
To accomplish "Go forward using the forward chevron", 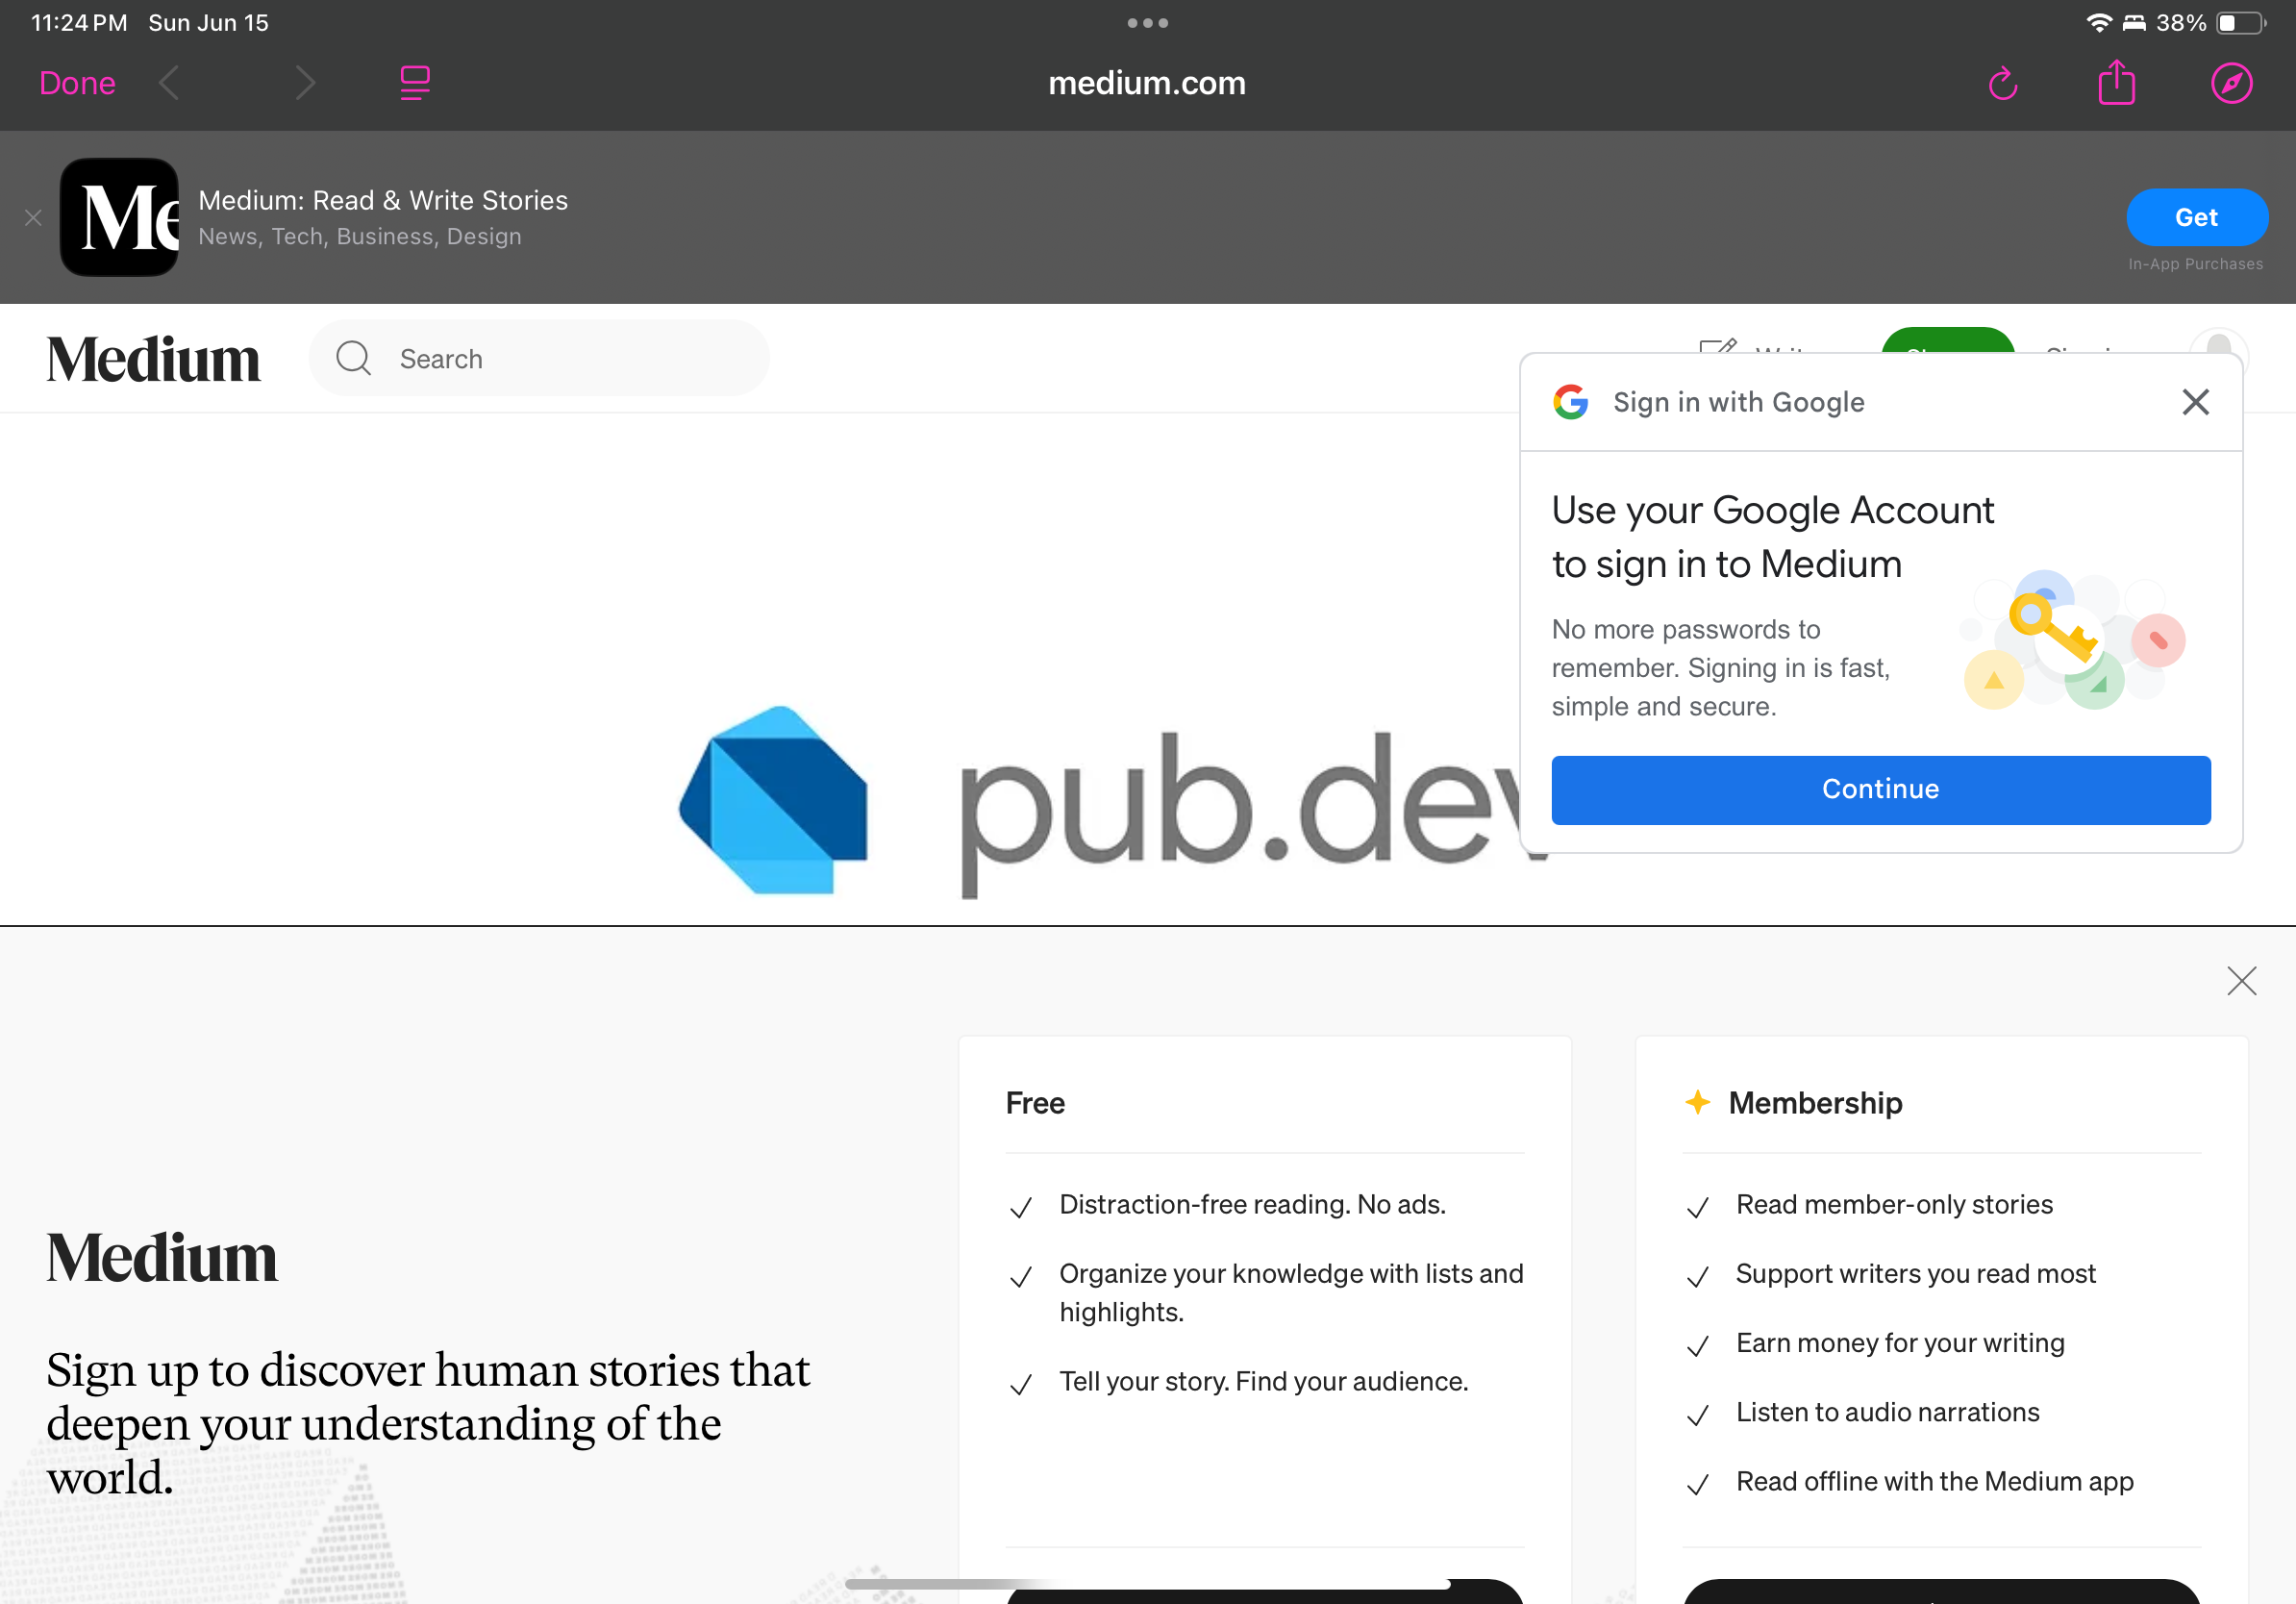I will [x=305, y=83].
